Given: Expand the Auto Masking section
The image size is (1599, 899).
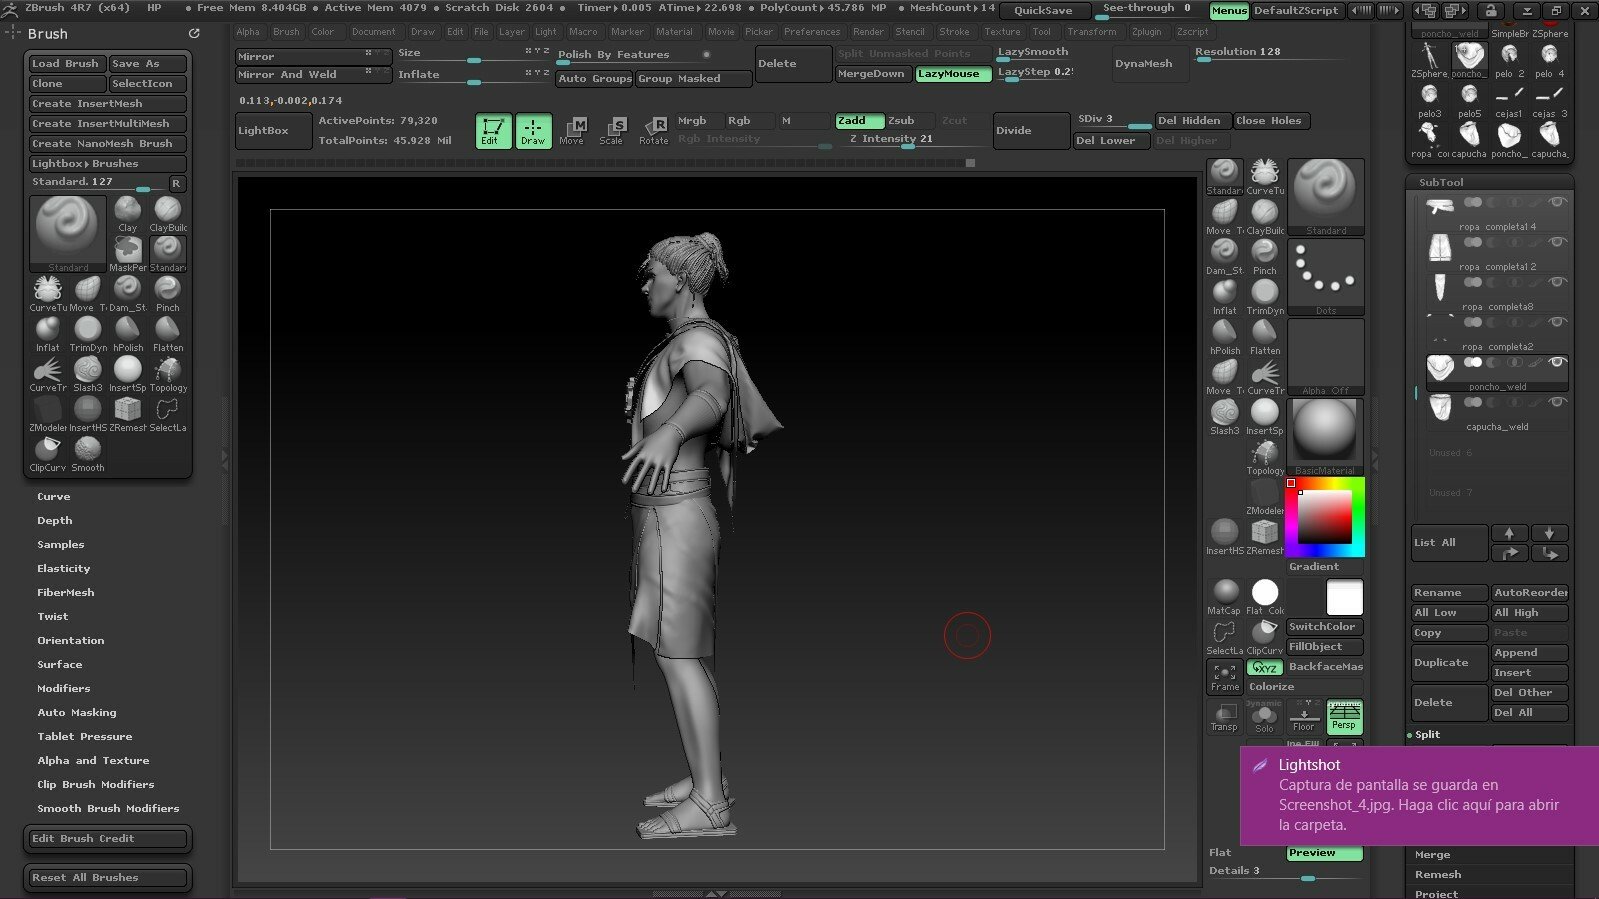Looking at the screenshot, I should [x=77, y=712].
